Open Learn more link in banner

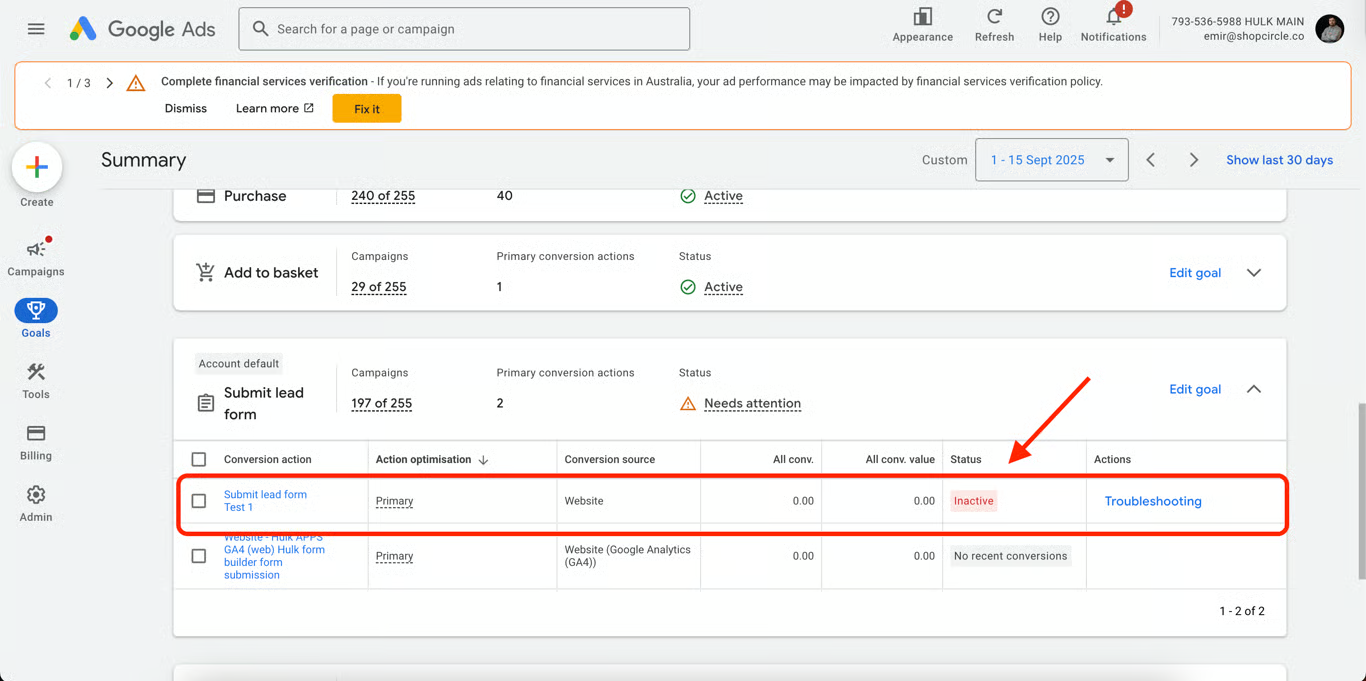click(x=275, y=108)
